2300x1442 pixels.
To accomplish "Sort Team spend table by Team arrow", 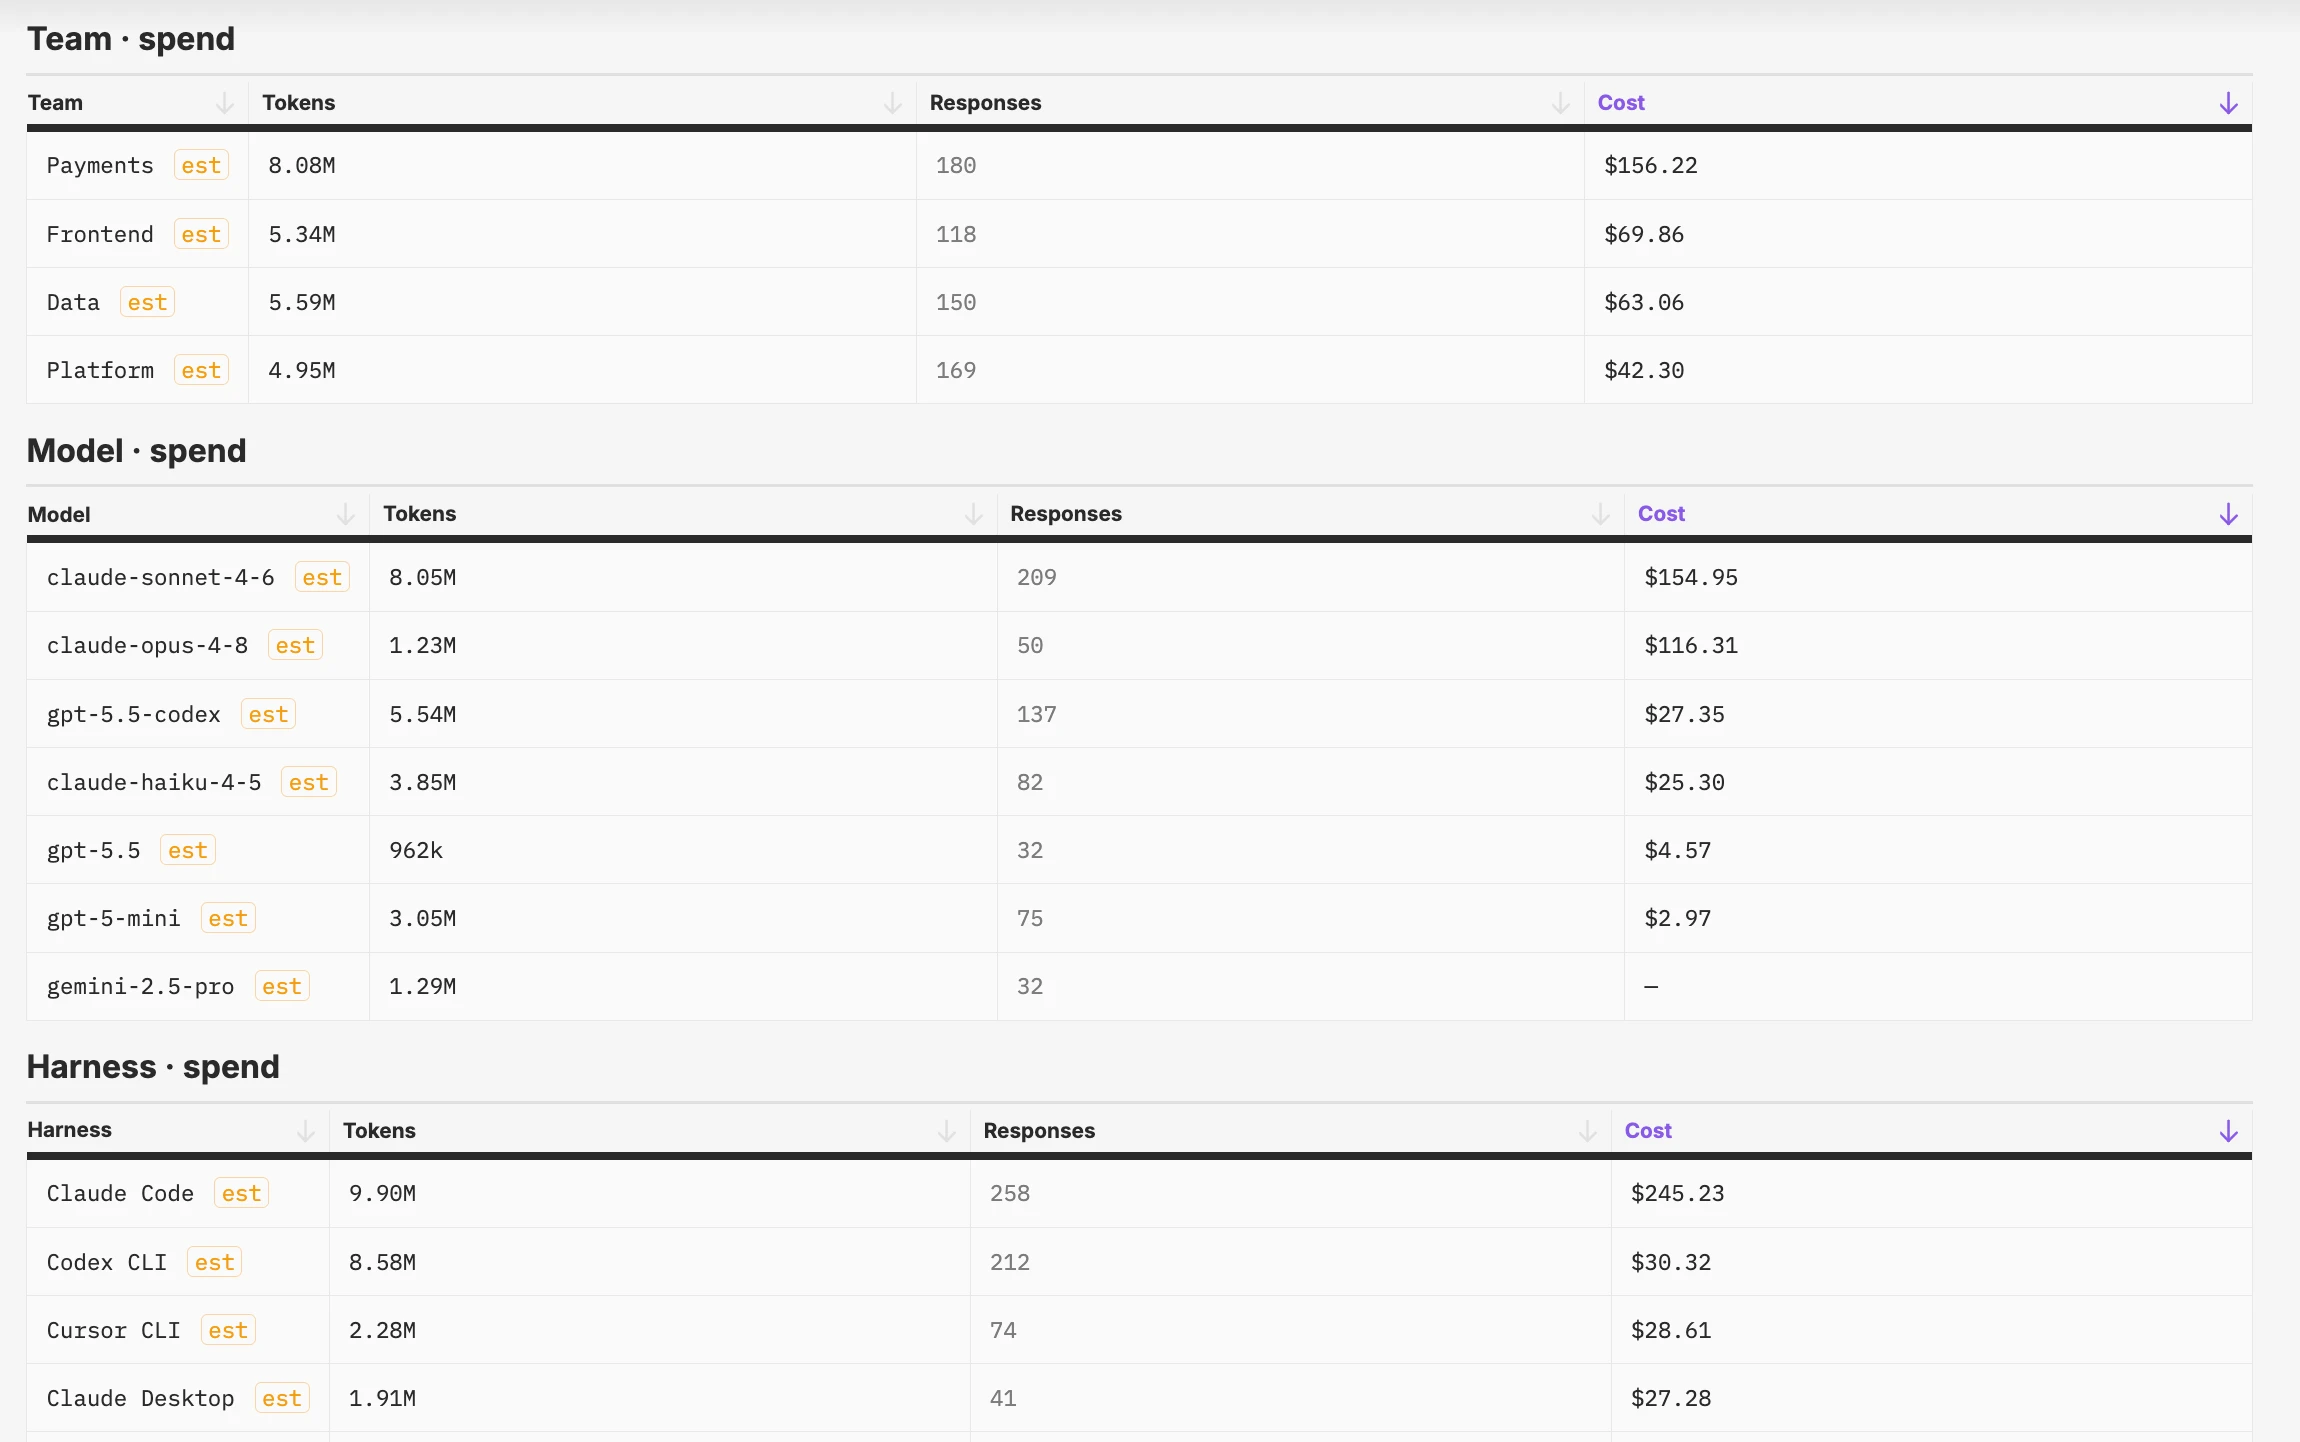I will click(225, 103).
